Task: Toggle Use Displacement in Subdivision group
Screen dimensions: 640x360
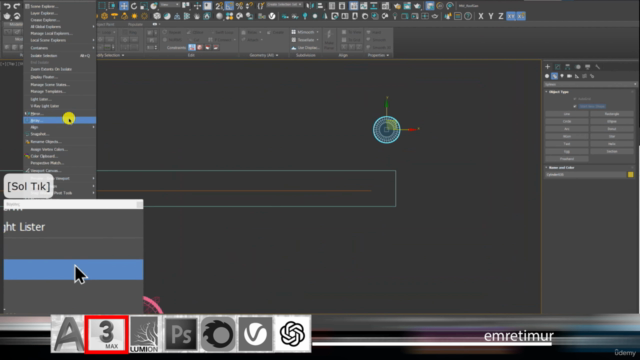Action: point(305,47)
